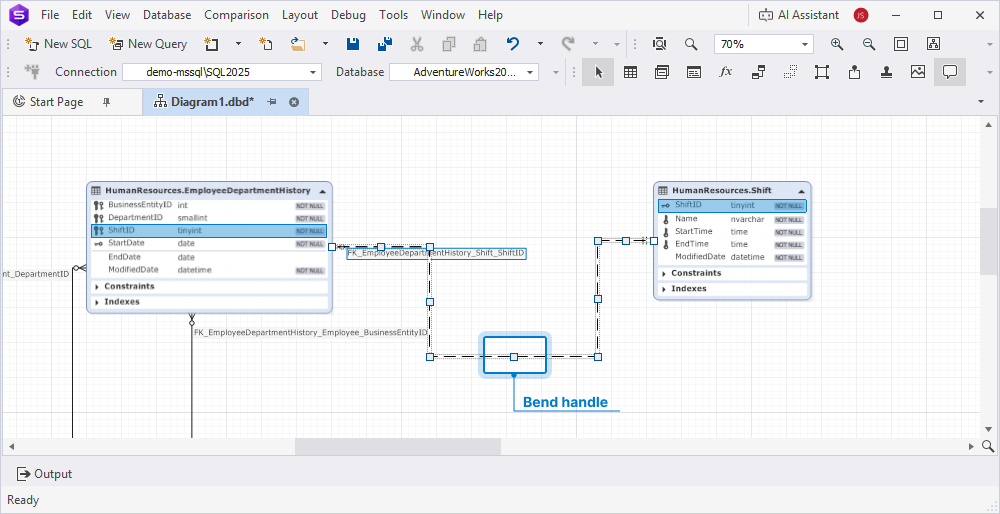Viewport: 1000px width, 514px height.
Task: Open the Connection combo box
Action: 221,72
